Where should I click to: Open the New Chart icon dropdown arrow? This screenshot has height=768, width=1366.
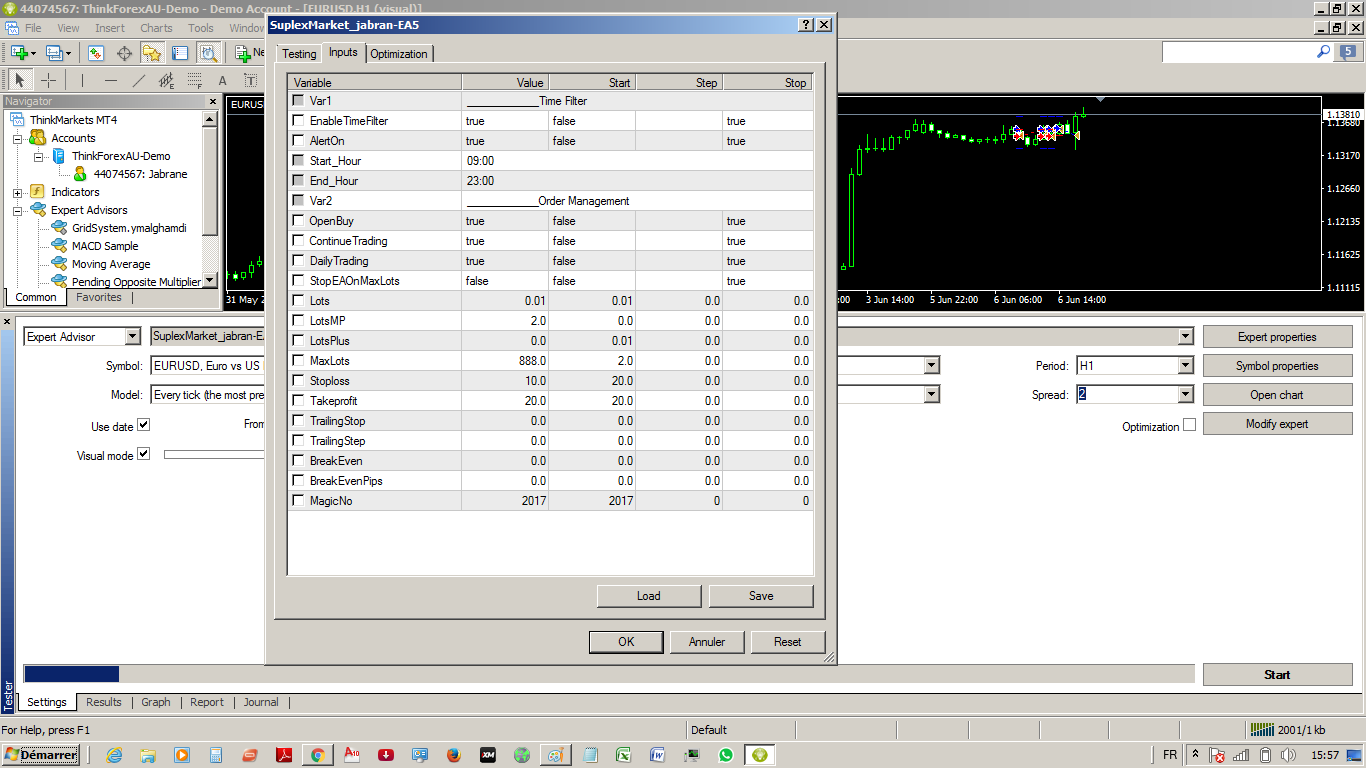click(33, 53)
